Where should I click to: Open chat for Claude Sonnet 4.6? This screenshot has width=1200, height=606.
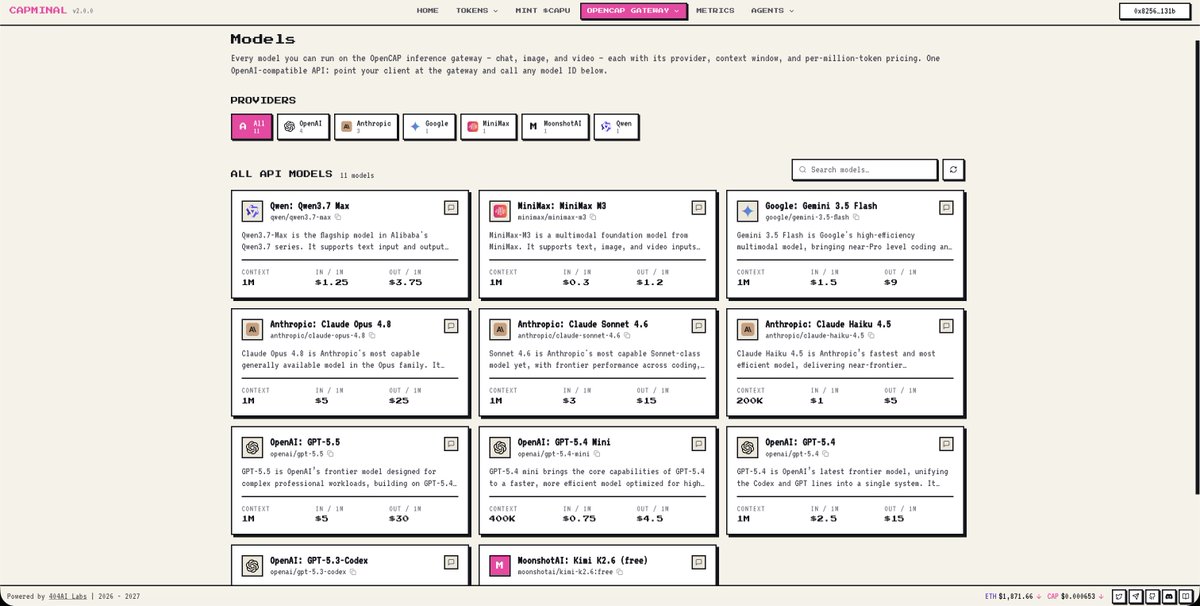pos(698,325)
